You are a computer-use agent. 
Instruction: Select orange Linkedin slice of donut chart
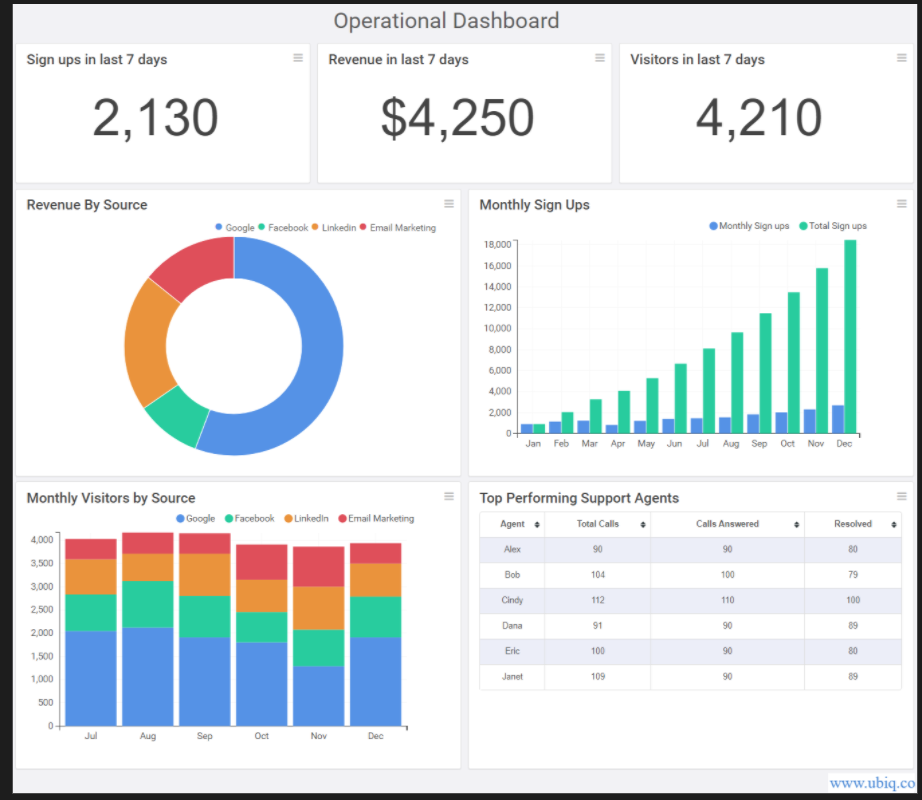click(x=147, y=346)
